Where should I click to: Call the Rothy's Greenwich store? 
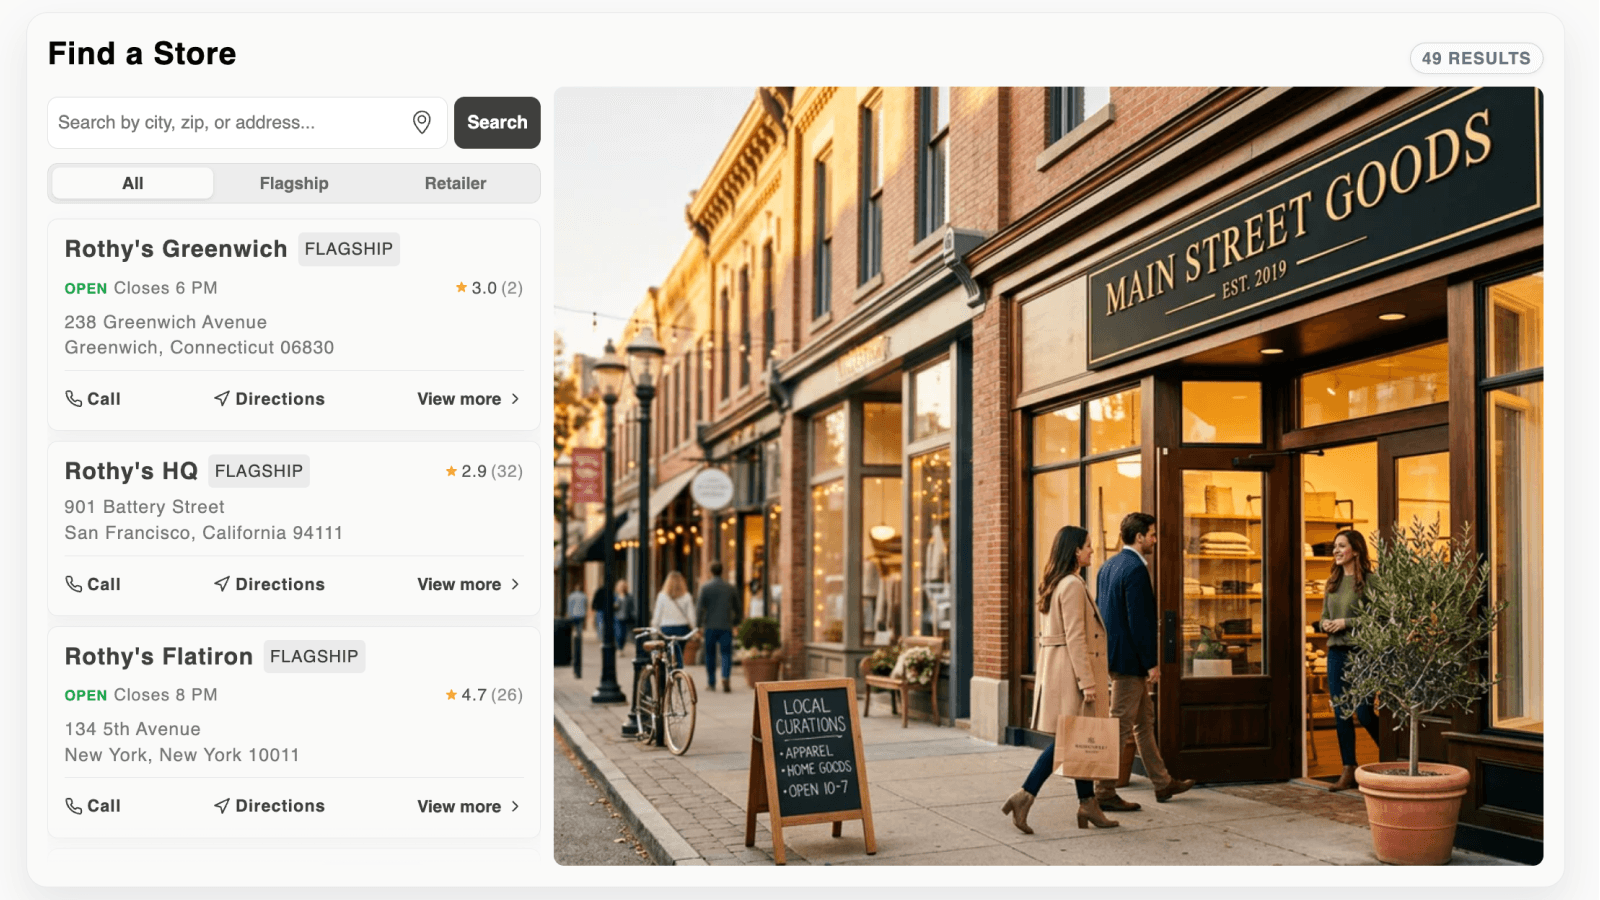(93, 399)
